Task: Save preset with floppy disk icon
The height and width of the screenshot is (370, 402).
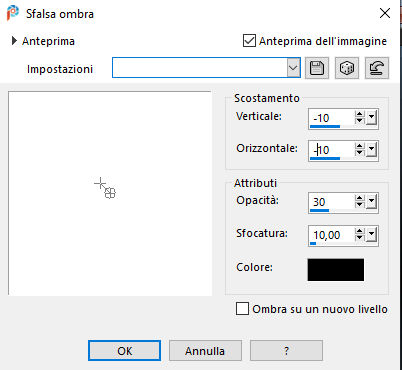Action: (317, 68)
